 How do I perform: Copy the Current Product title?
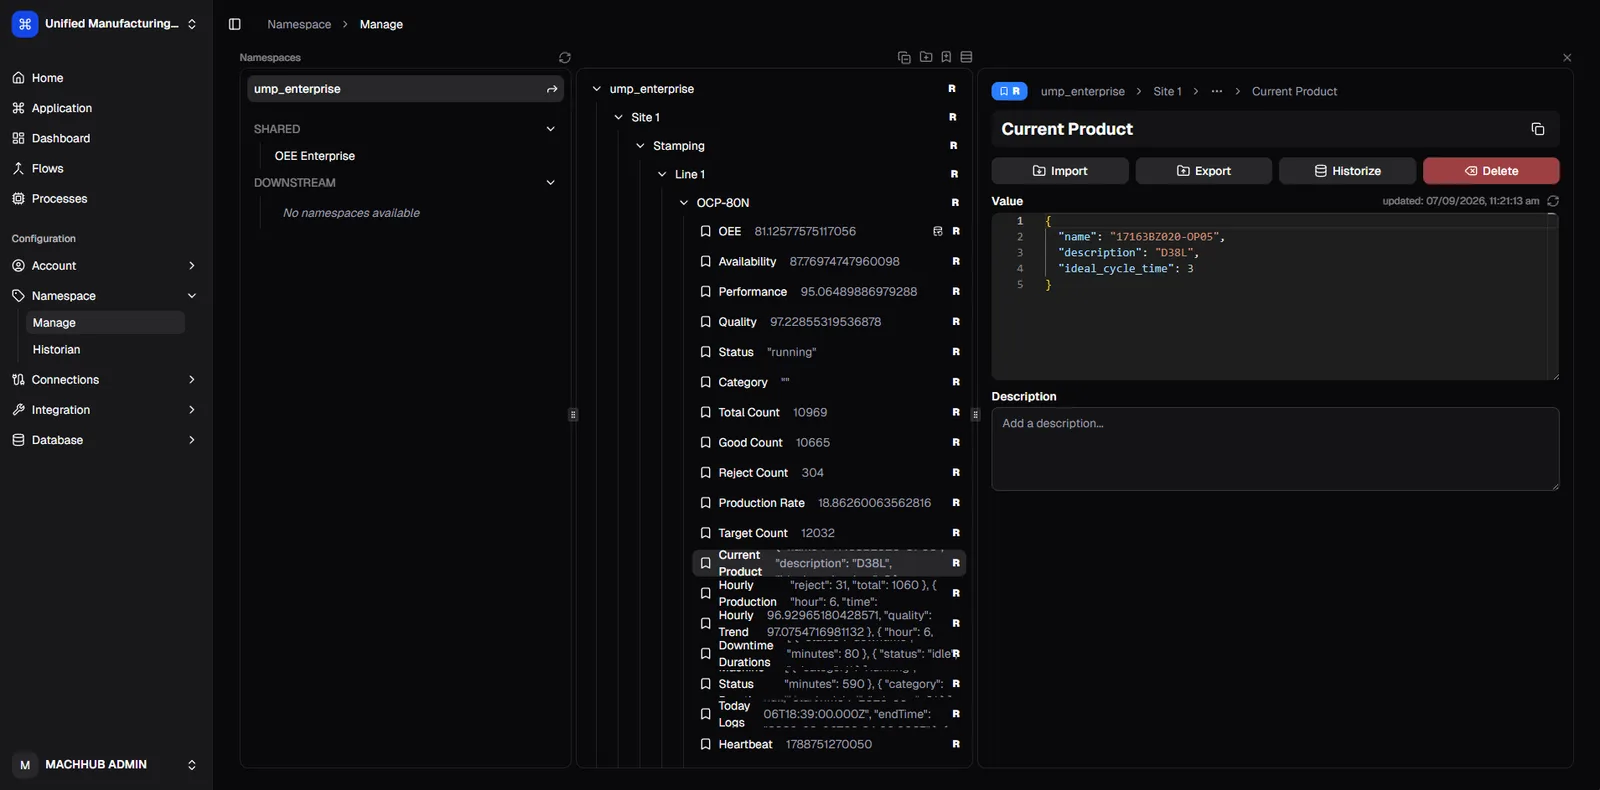(1538, 129)
